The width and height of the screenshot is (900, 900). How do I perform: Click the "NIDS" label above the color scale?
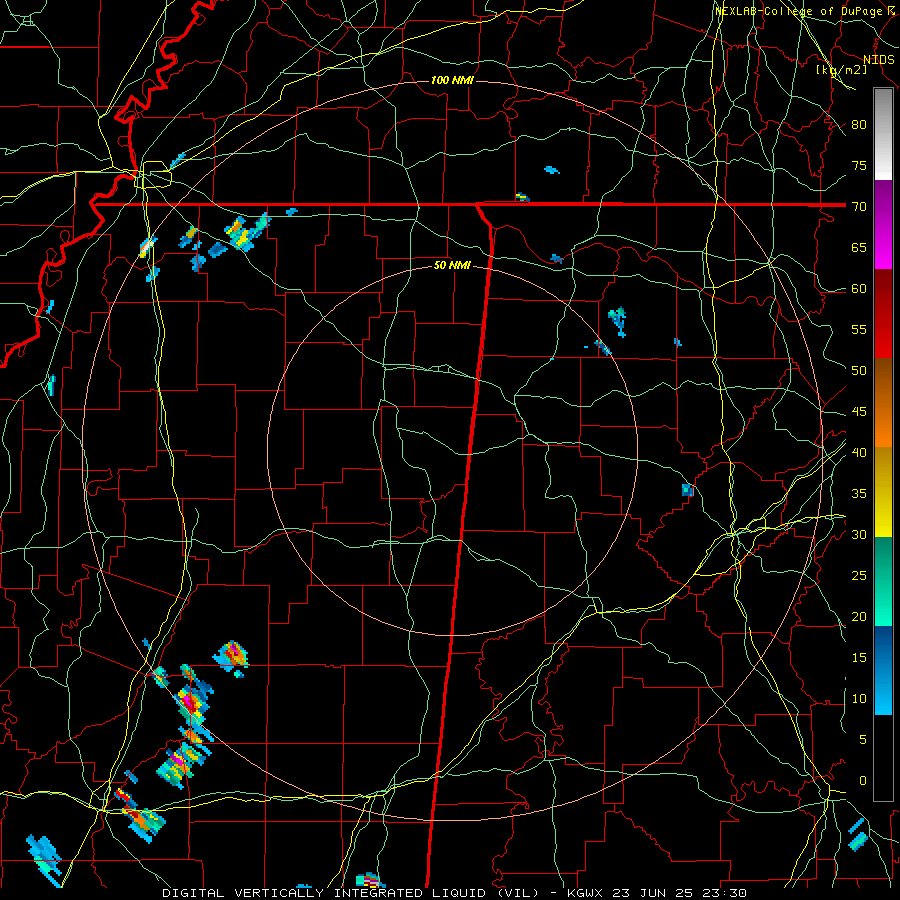[878, 60]
